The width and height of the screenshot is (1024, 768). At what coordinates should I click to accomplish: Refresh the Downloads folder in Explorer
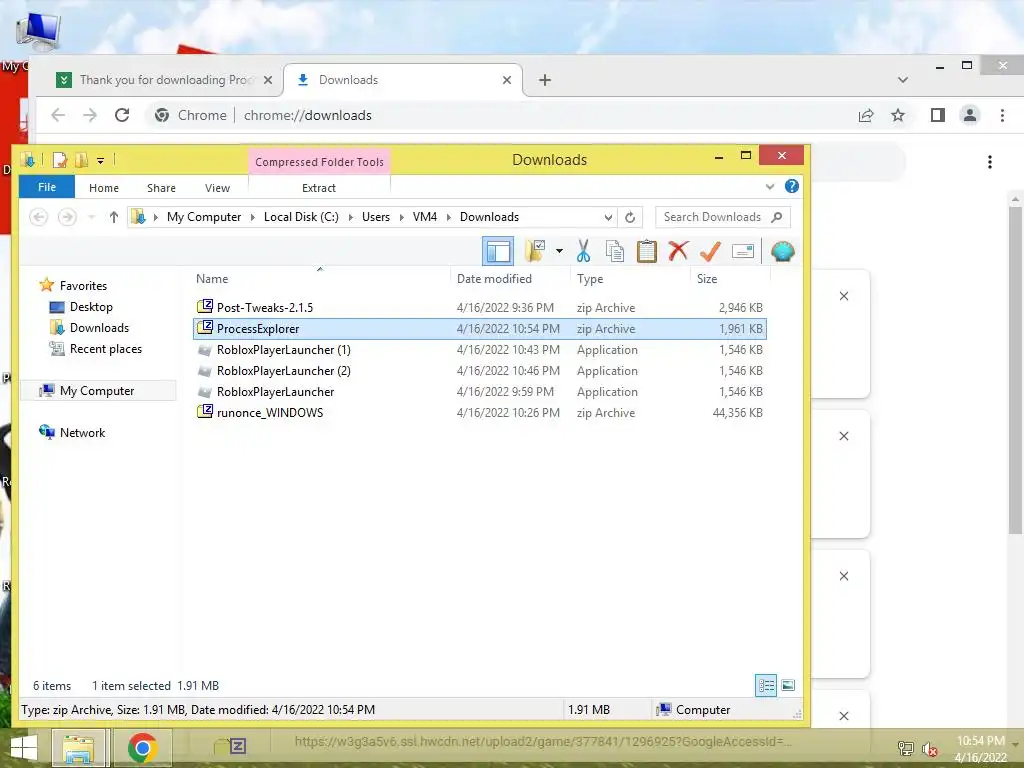pos(630,217)
